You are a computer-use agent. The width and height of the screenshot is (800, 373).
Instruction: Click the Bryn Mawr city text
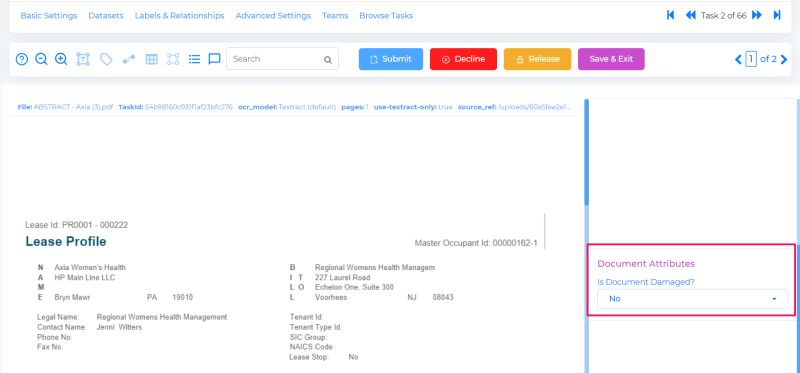pyautogui.click(x=72, y=297)
